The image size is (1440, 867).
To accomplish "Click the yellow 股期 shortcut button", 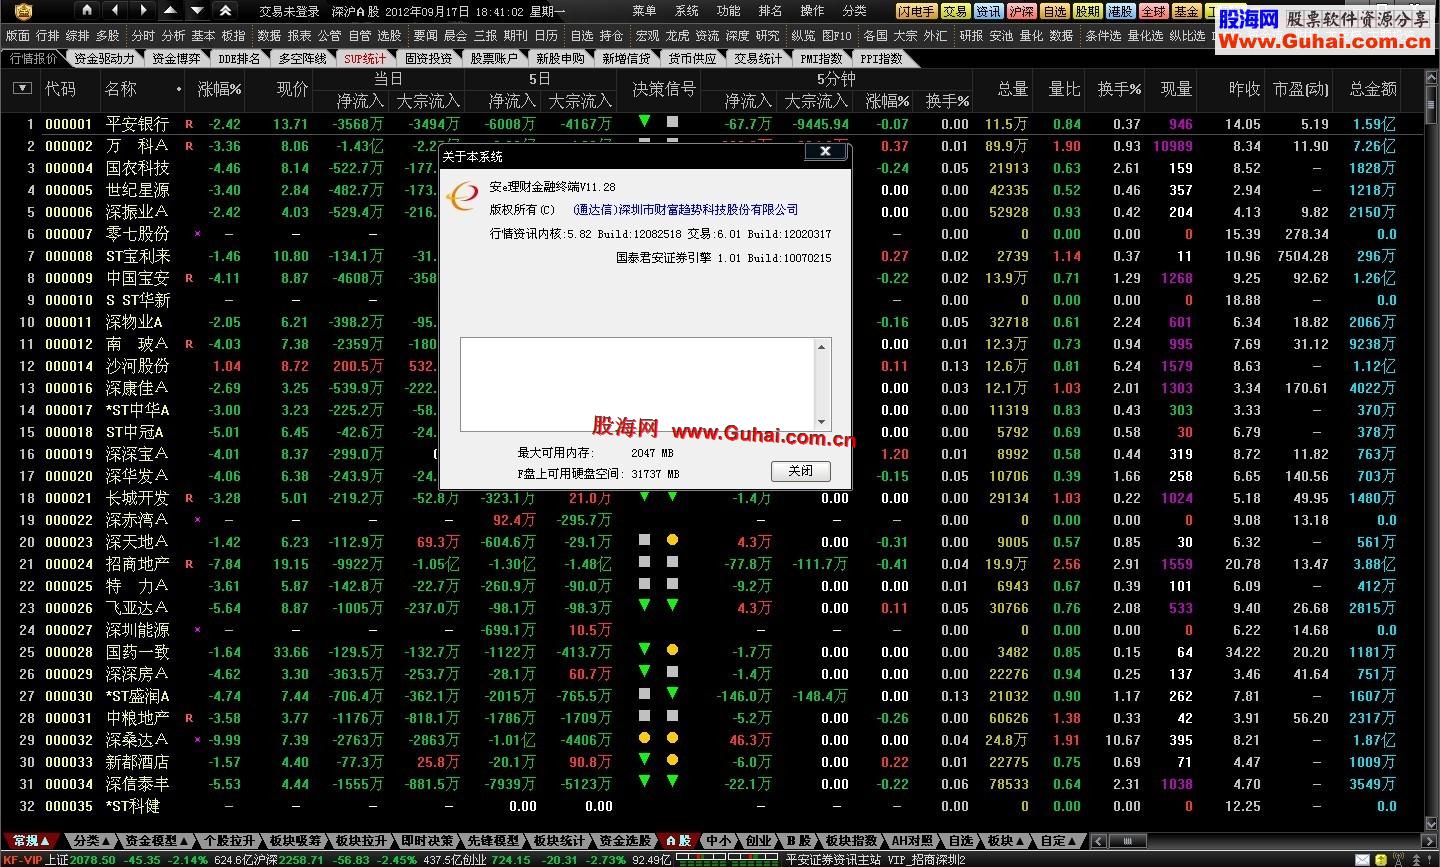I will pos(1087,11).
